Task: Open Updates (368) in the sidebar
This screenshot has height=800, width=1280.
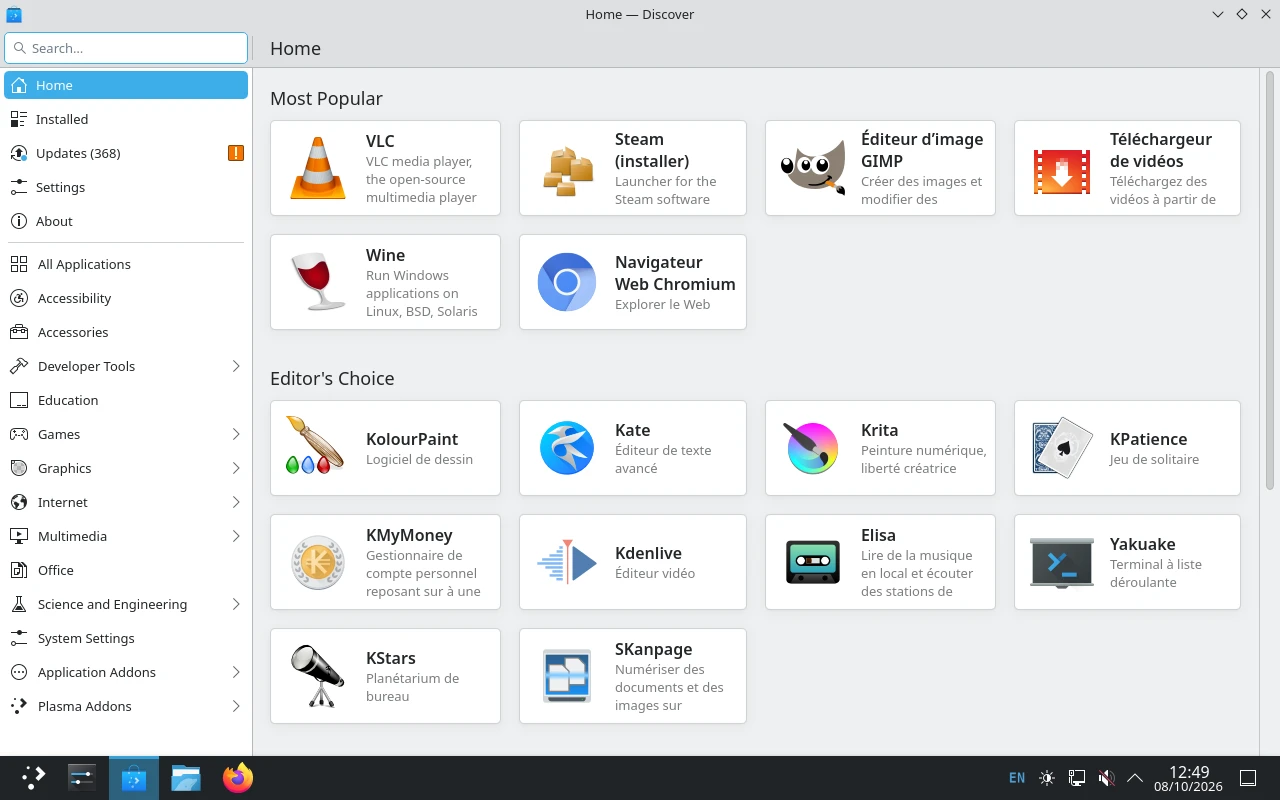Action: [x=126, y=153]
